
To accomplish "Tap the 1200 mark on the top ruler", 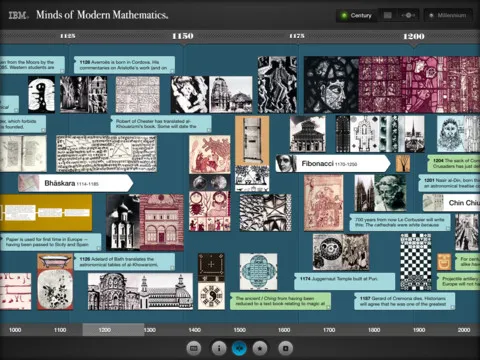I will (414, 36).
